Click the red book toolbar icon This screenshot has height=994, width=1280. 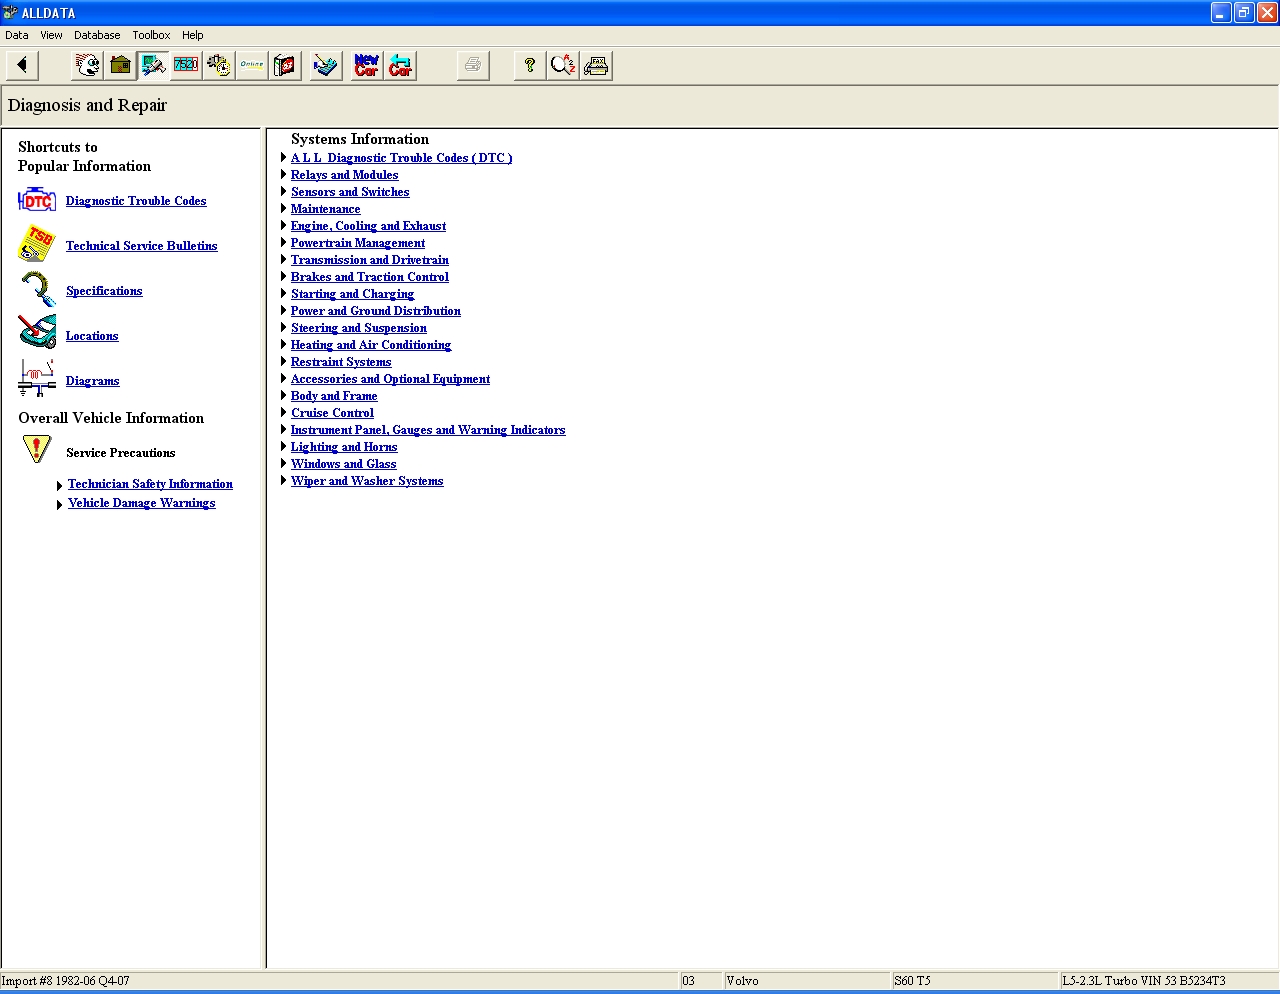286,66
